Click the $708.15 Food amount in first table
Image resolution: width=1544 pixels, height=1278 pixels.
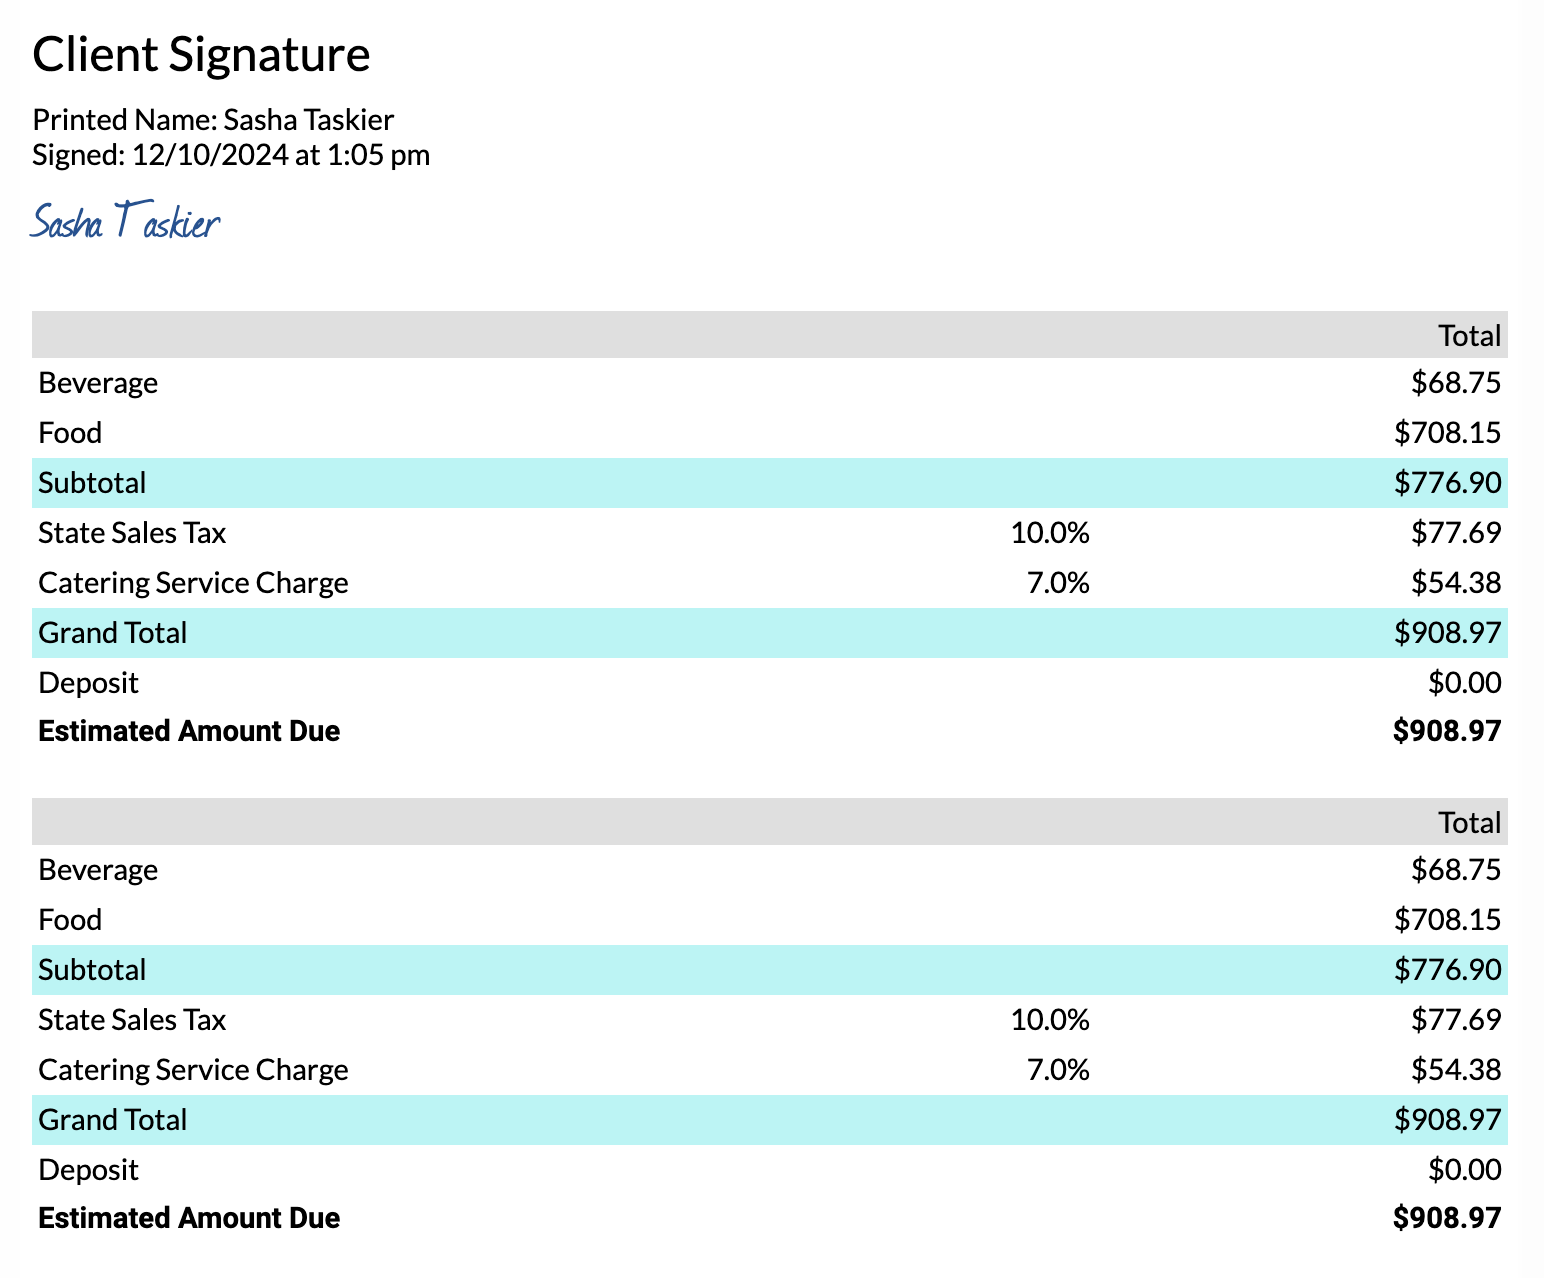pyautogui.click(x=1447, y=433)
